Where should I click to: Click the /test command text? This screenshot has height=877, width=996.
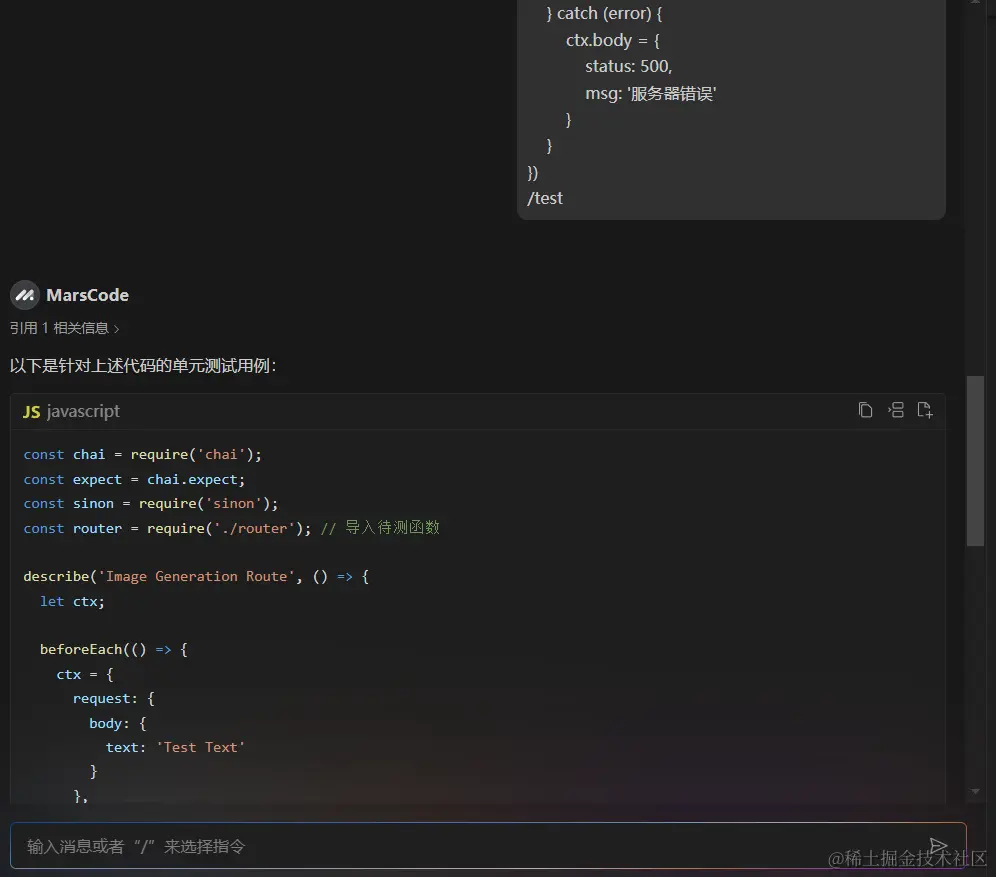[x=545, y=198]
